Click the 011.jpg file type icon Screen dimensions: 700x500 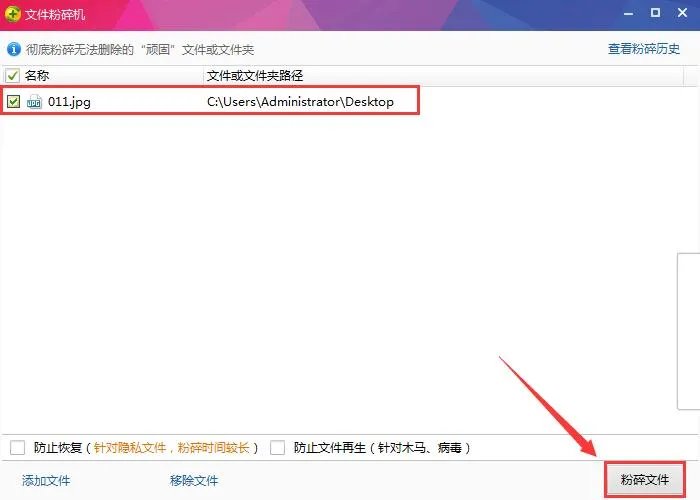click(34, 102)
